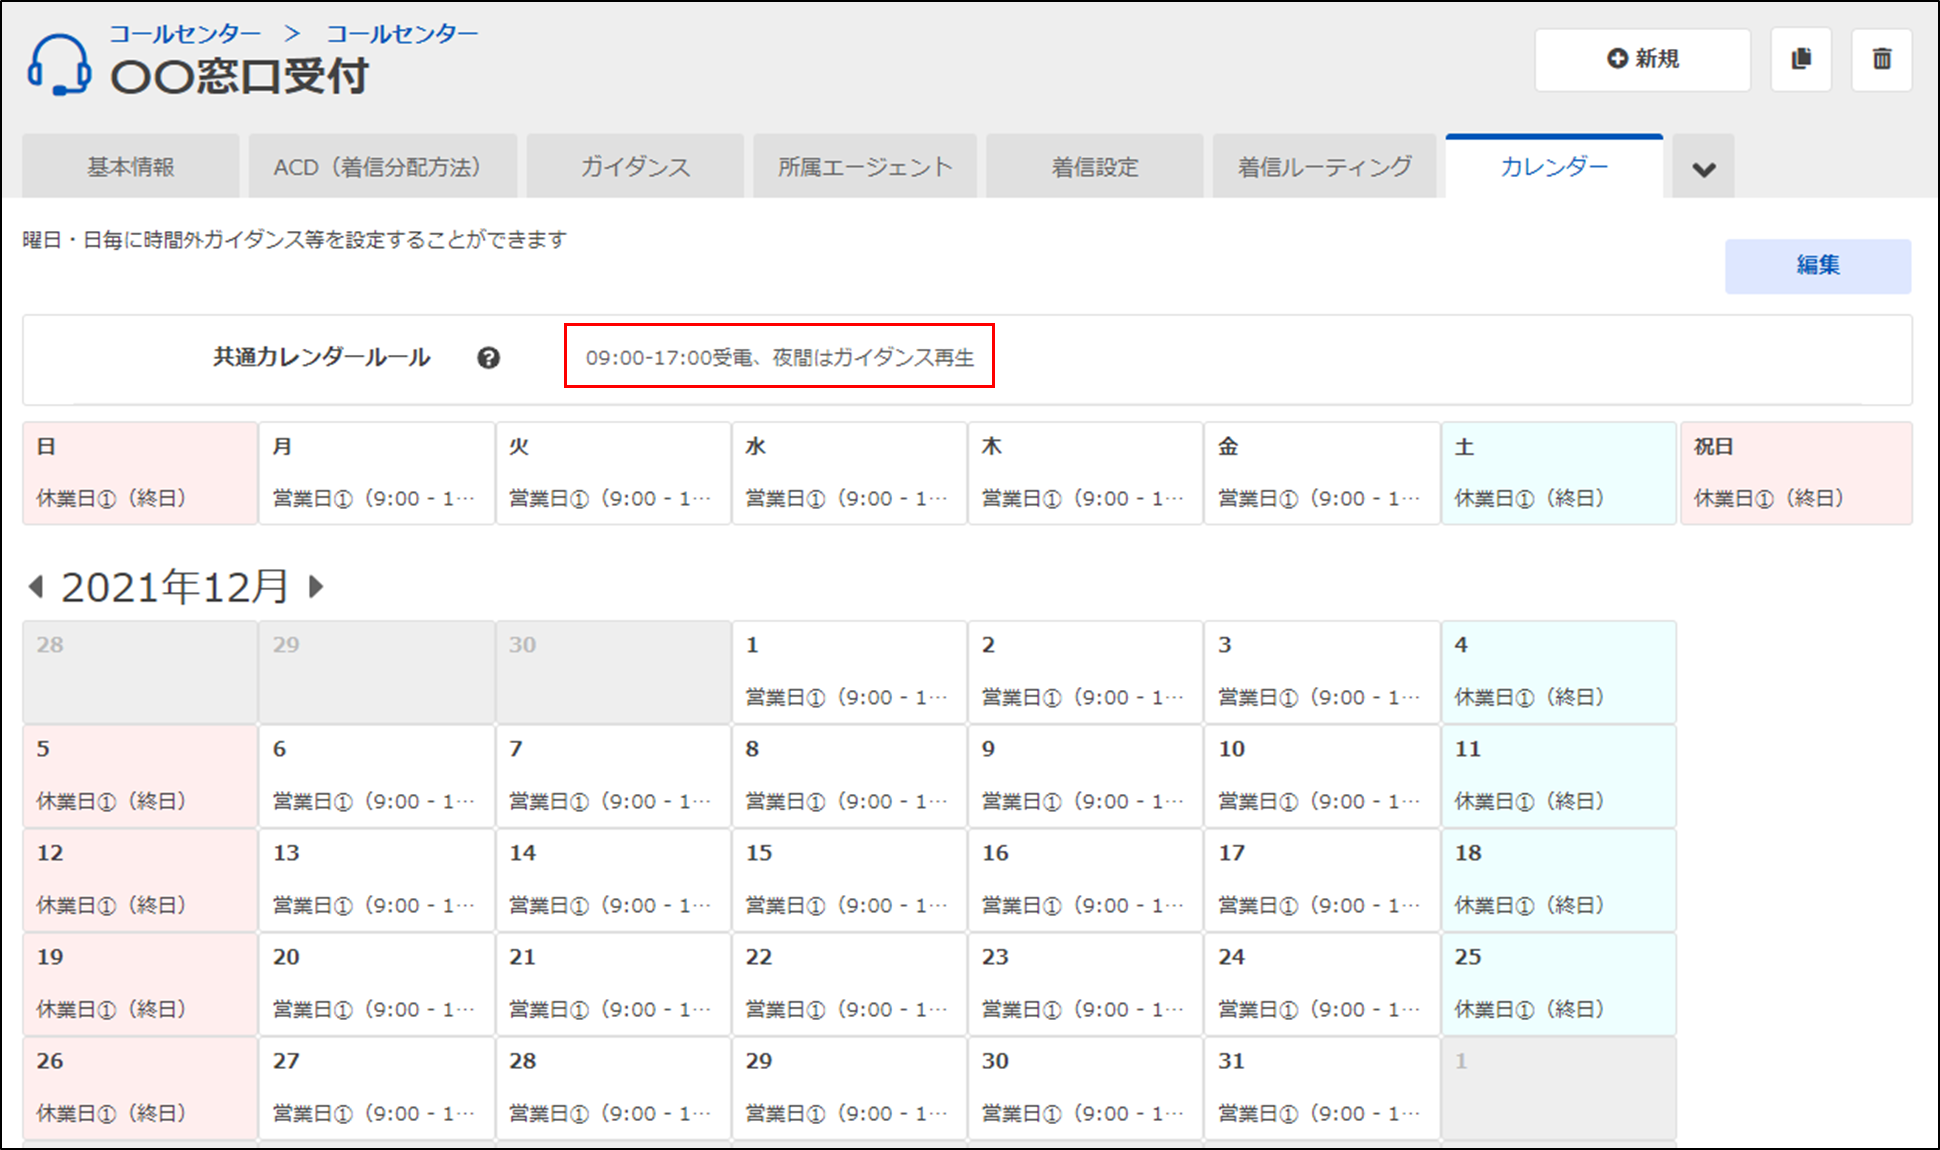Select December 24 calendar cell
This screenshot has width=1940, height=1150.
[1322, 984]
